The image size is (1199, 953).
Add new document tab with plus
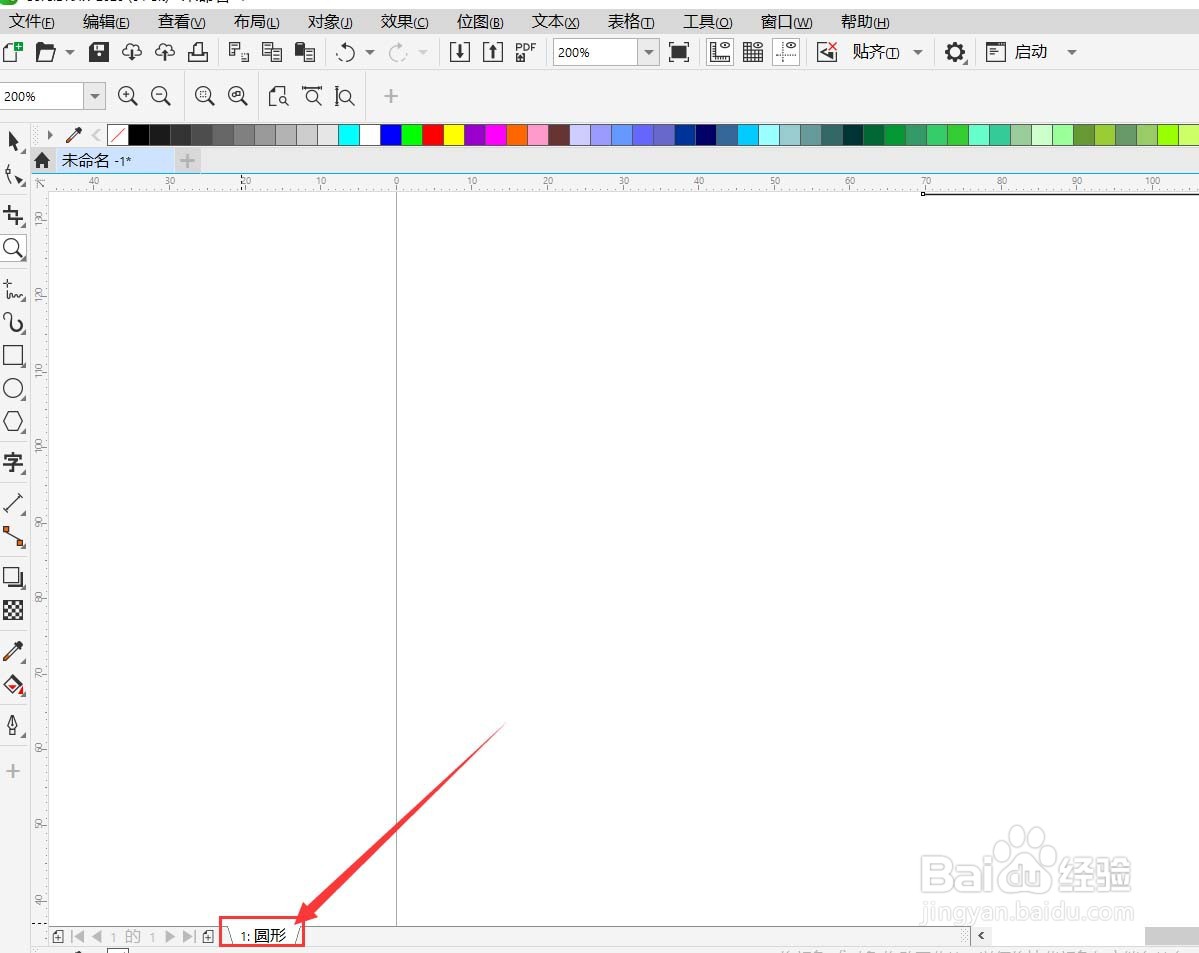click(x=187, y=160)
